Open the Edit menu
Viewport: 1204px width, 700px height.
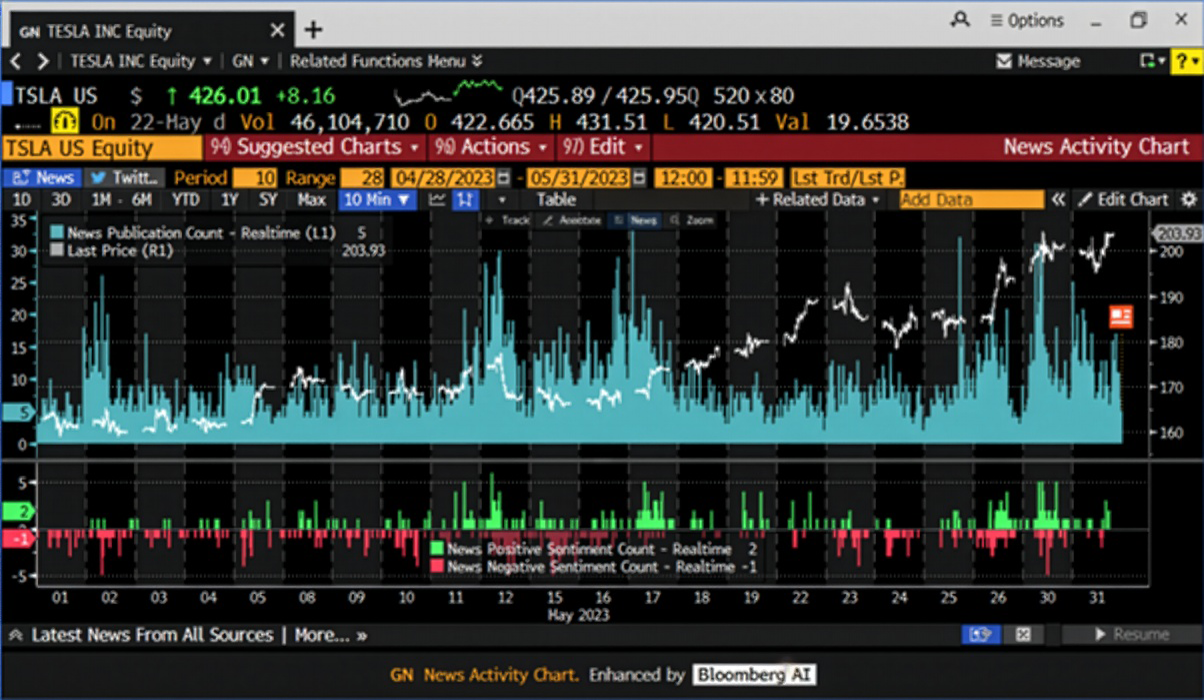(601, 148)
